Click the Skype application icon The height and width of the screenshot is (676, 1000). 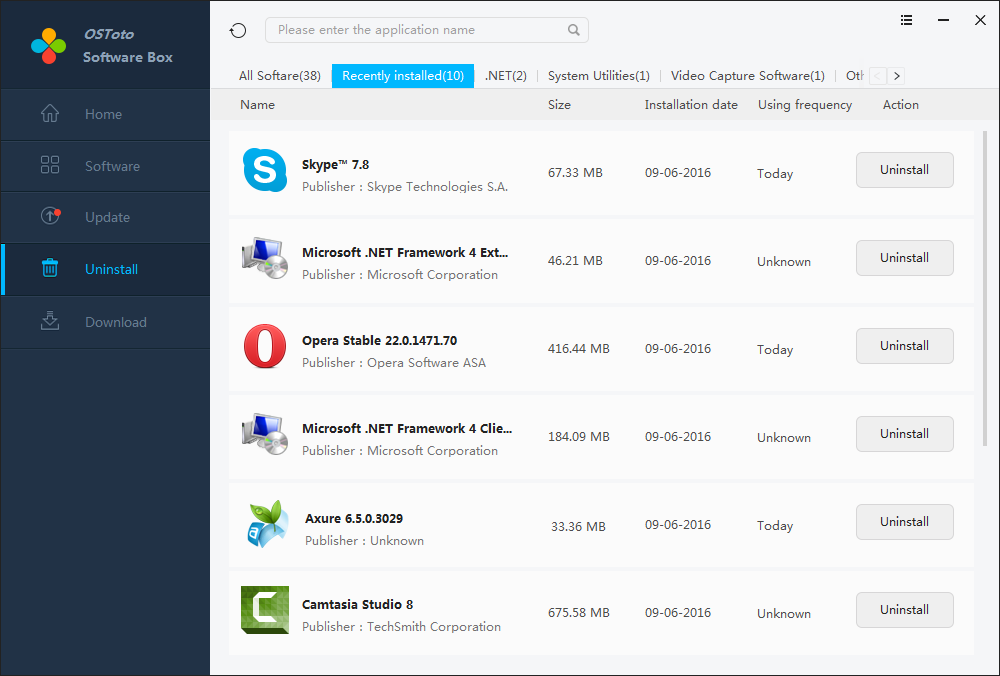265,170
